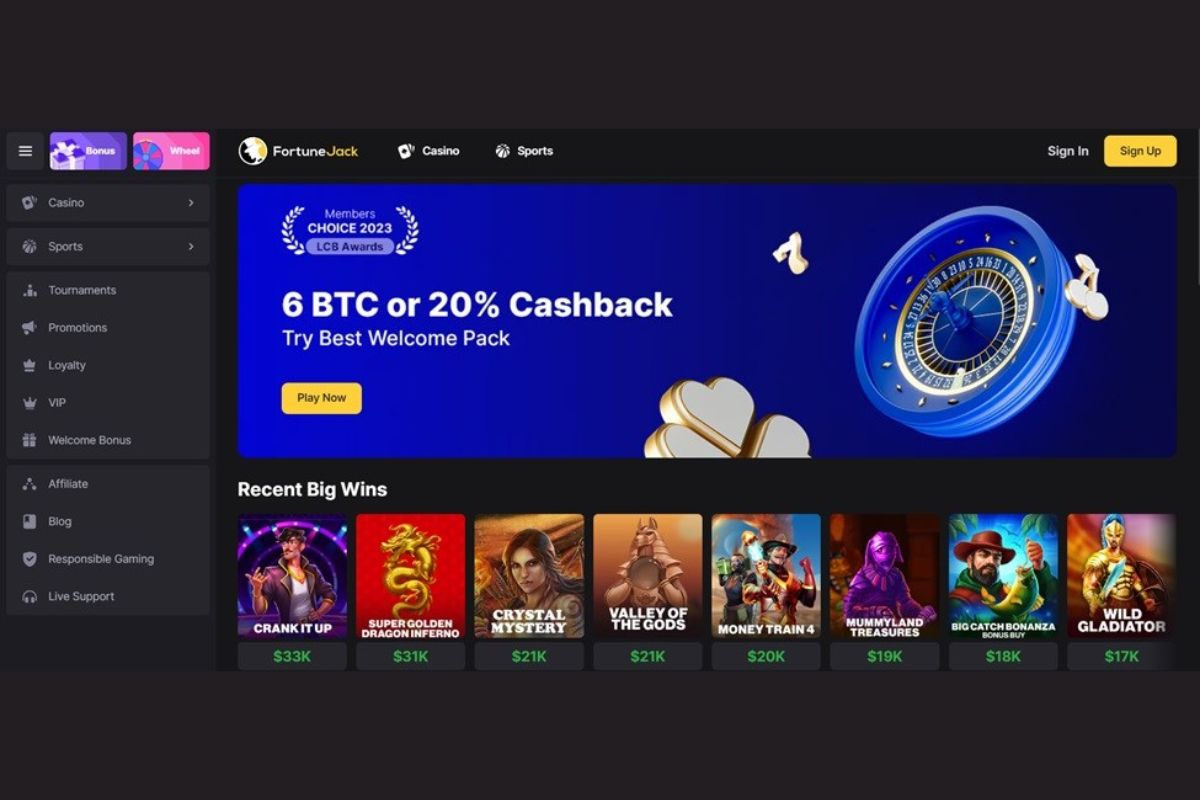Expand the Sports sidebar chevron
Screen dimensions: 1200x800
point(191,246)
